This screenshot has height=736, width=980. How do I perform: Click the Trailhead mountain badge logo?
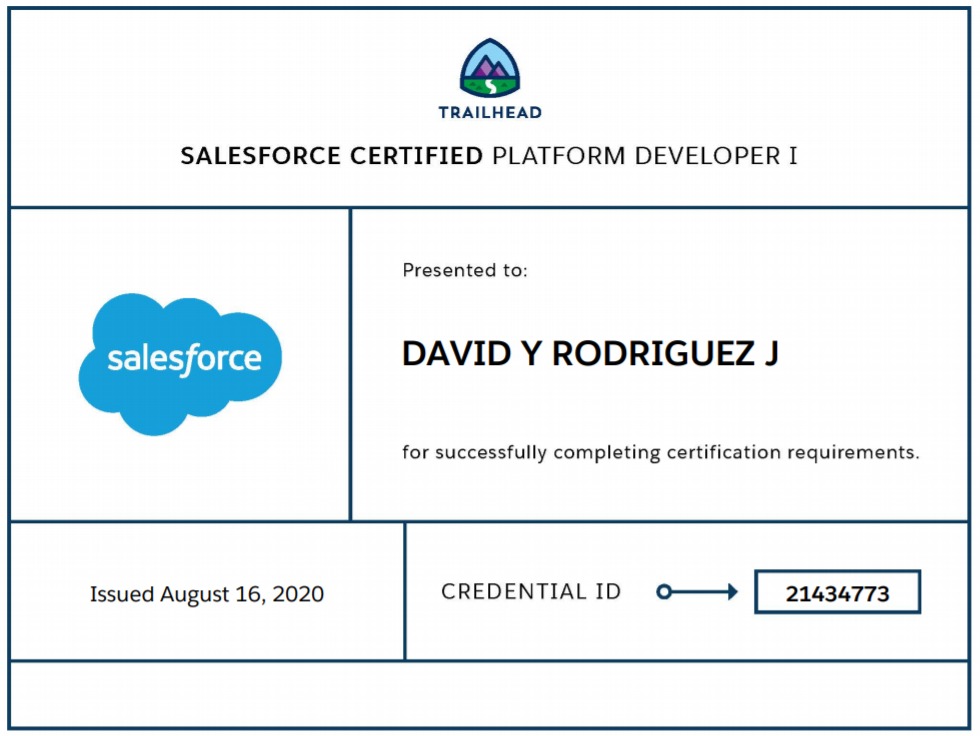point(490,68)
